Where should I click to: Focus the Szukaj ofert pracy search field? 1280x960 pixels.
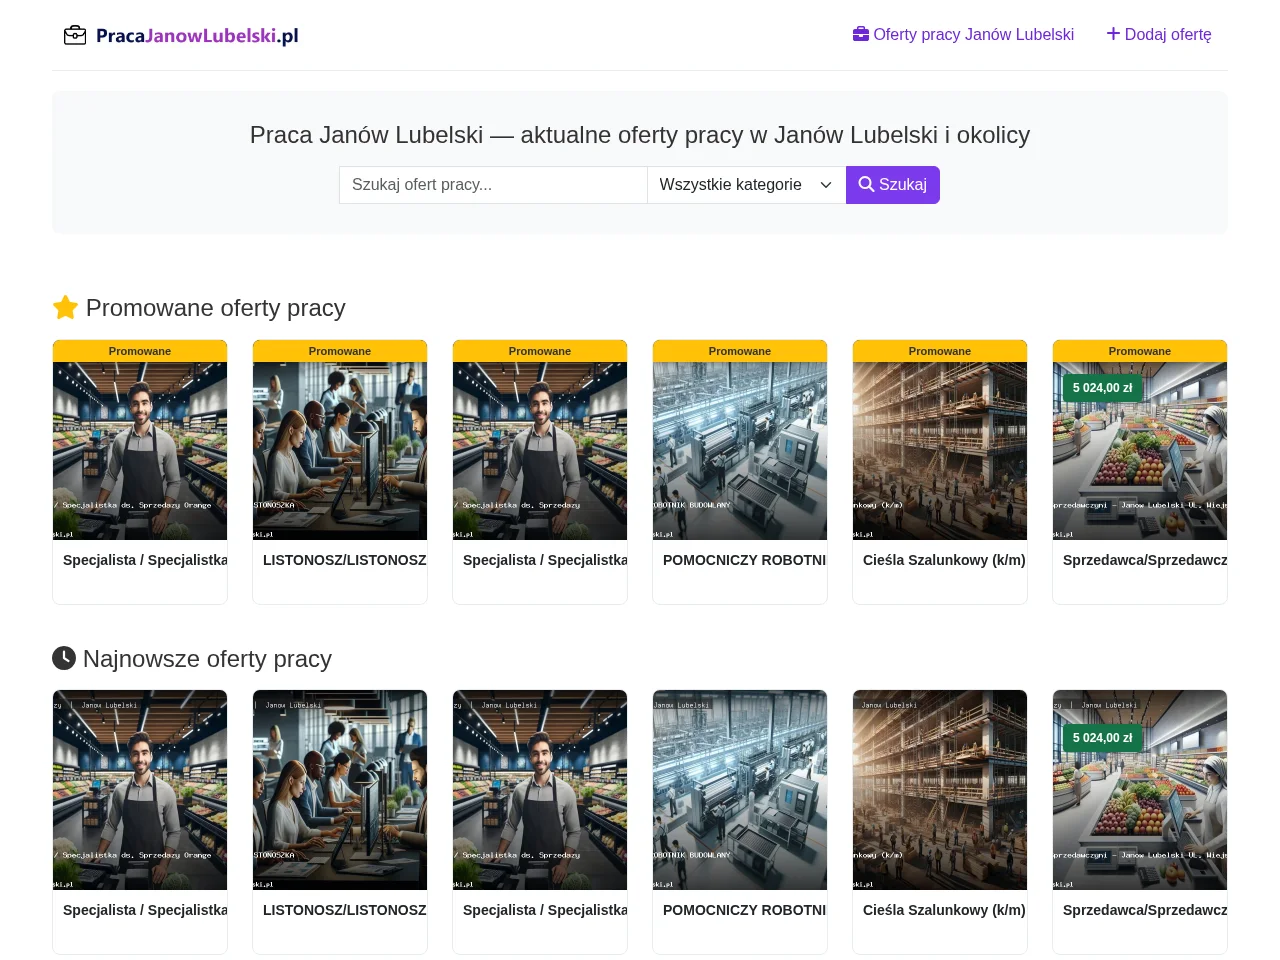(493, 185)
